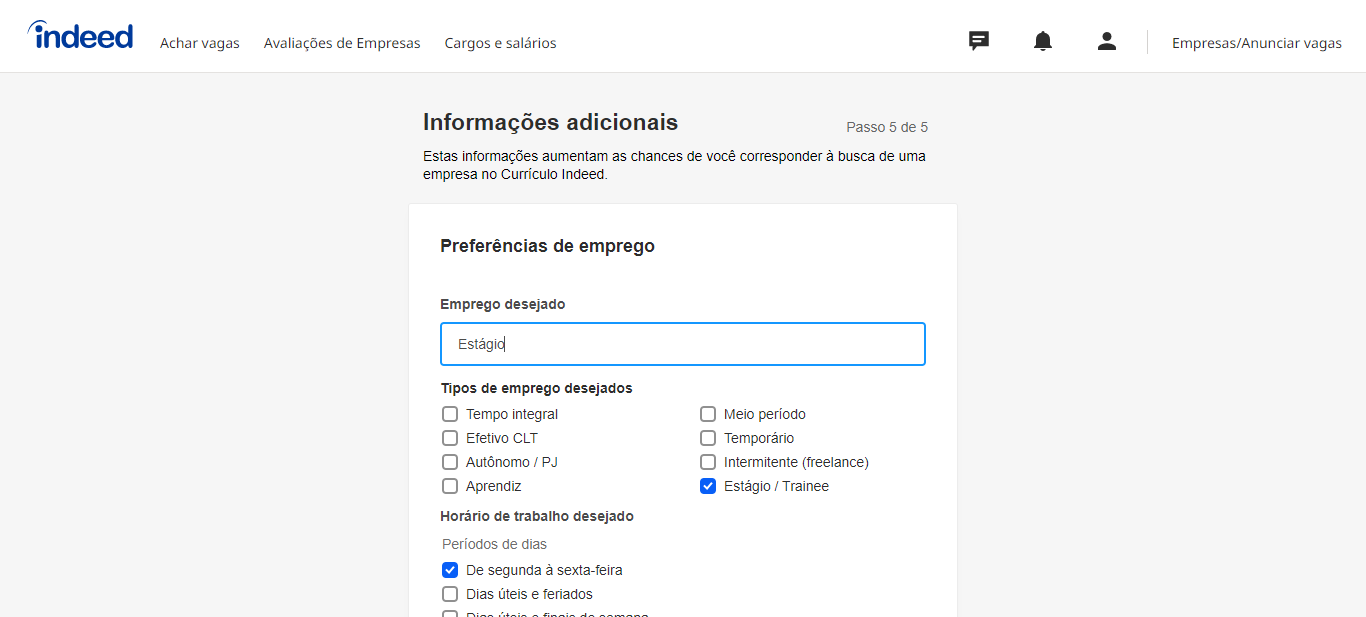The width and height of the screenshot is (1366, 617).
Task: Click Empresas/Anunciar vagas link
Action: click(1257, 43)
